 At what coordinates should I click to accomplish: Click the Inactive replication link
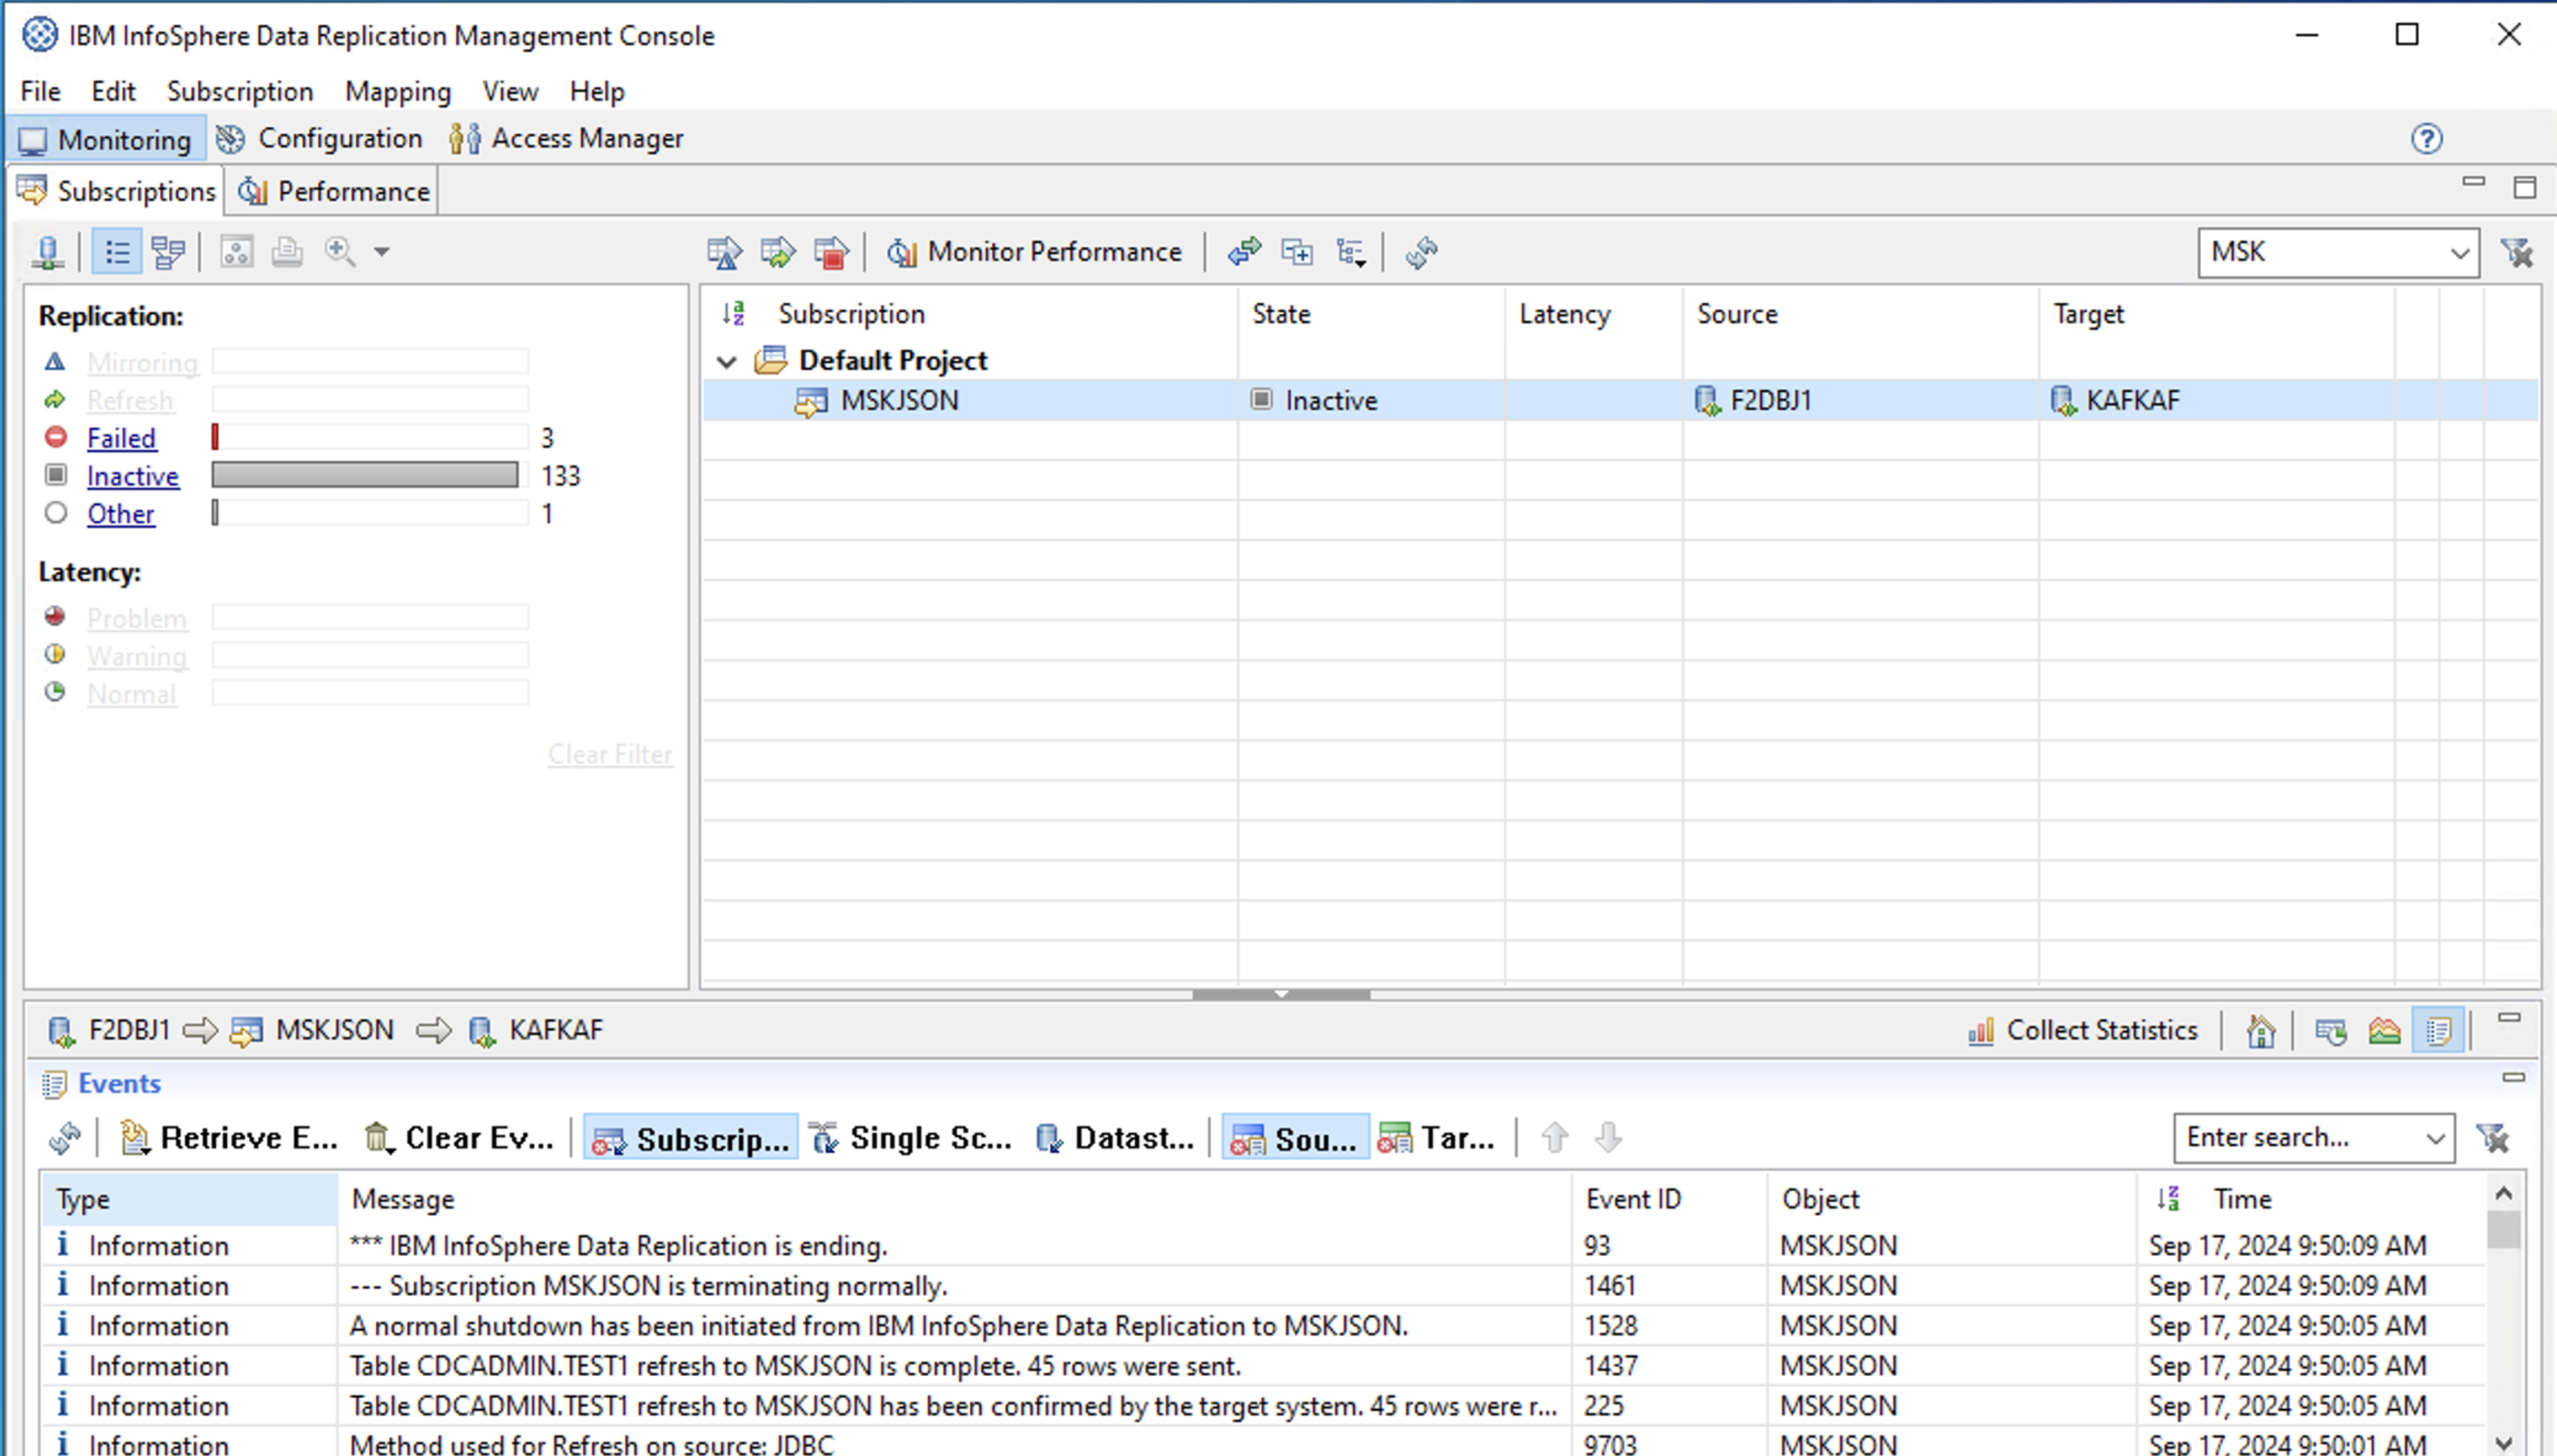coord(132,476)
